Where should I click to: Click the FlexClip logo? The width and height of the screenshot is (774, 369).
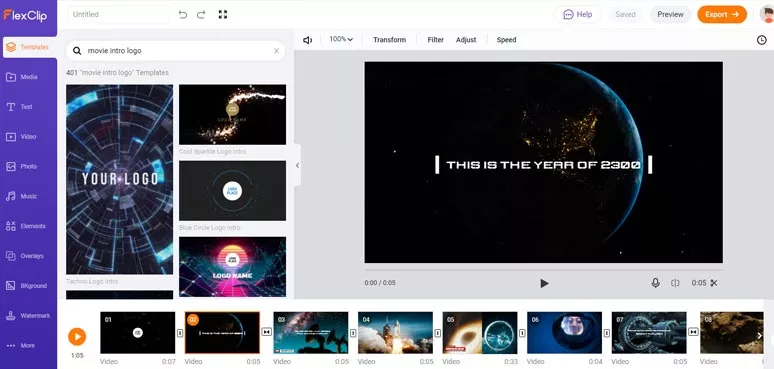25,15
